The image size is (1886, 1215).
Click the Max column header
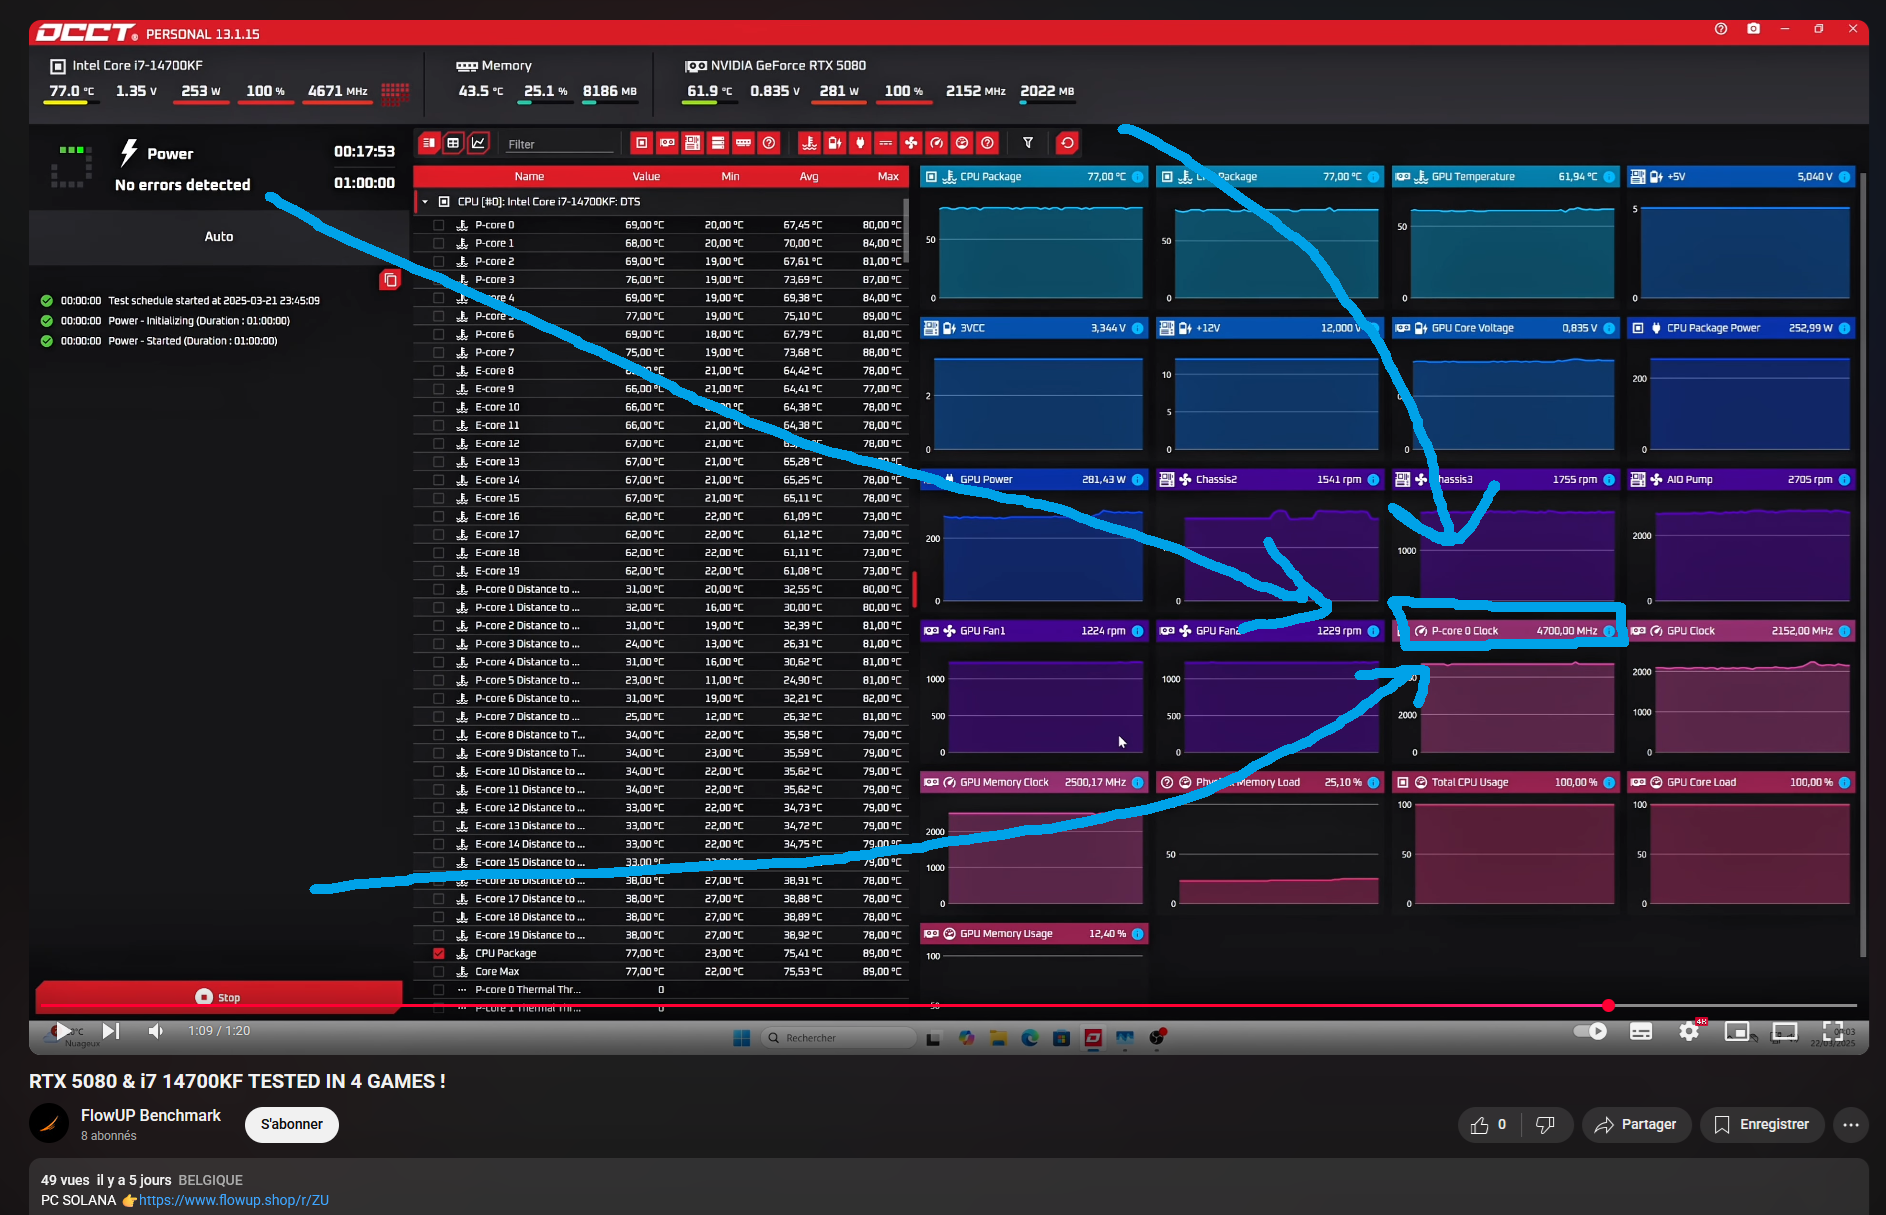(x=888, y=177)
